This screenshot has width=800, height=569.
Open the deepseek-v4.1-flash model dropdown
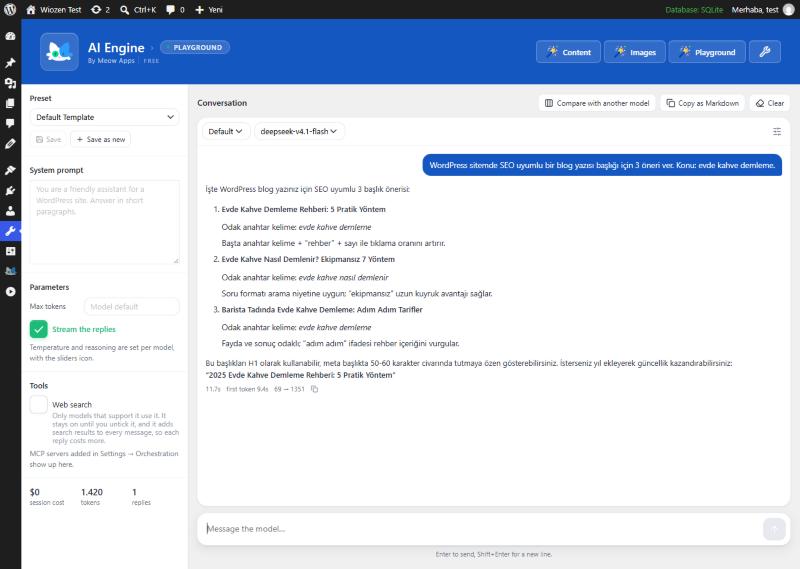(x=299, y=131)
